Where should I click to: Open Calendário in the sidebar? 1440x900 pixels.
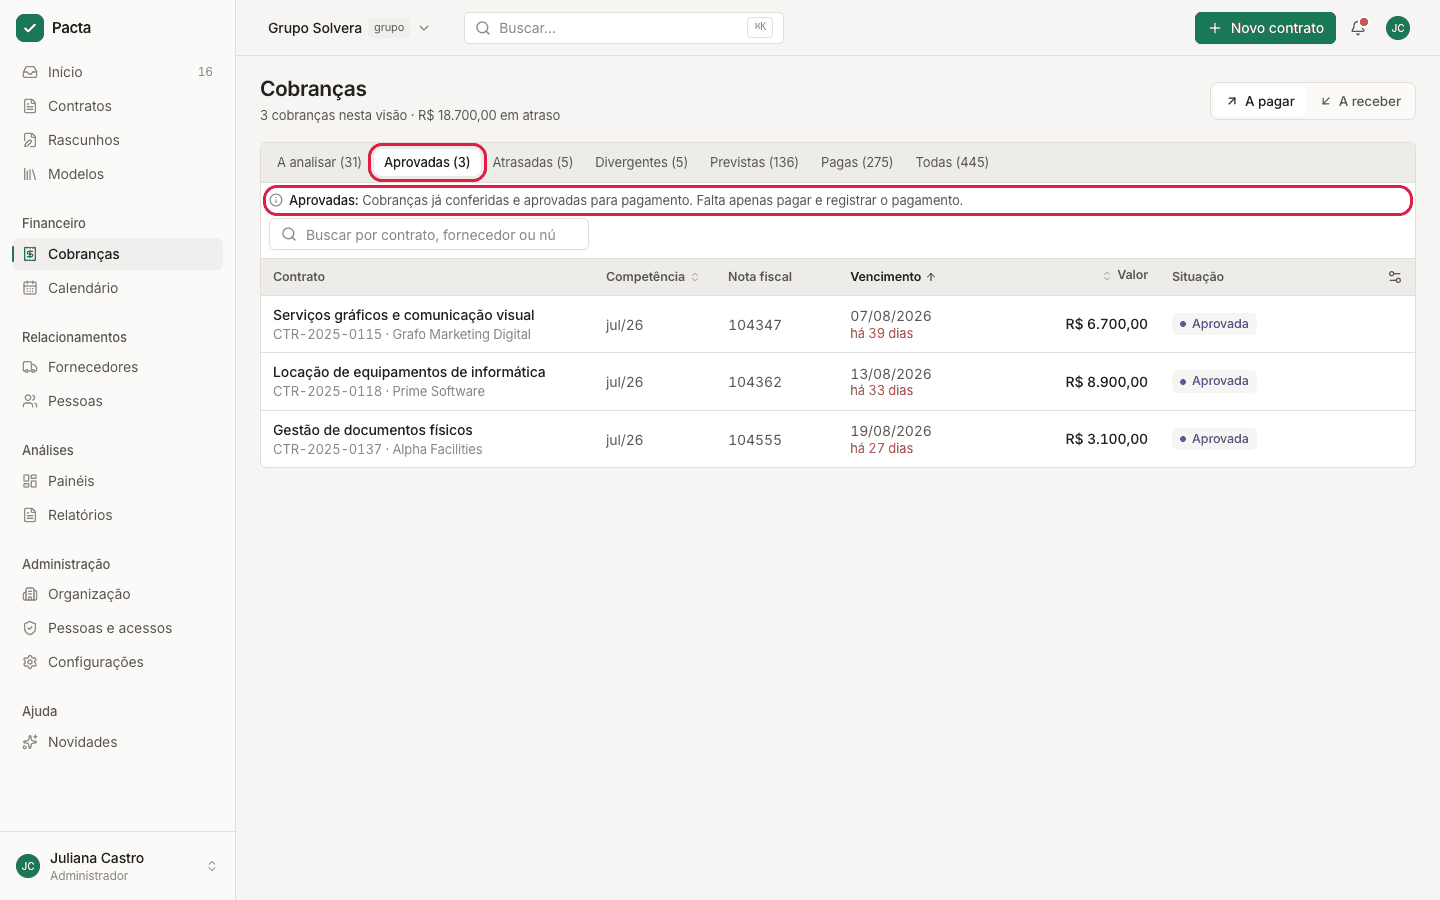pos(117,288)
